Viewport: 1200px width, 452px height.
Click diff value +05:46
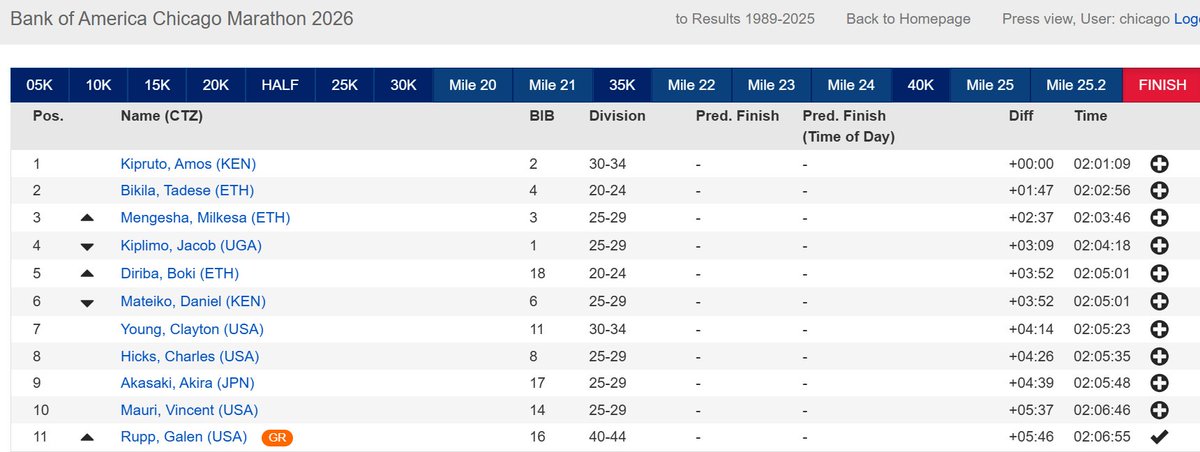[1029, 437]
